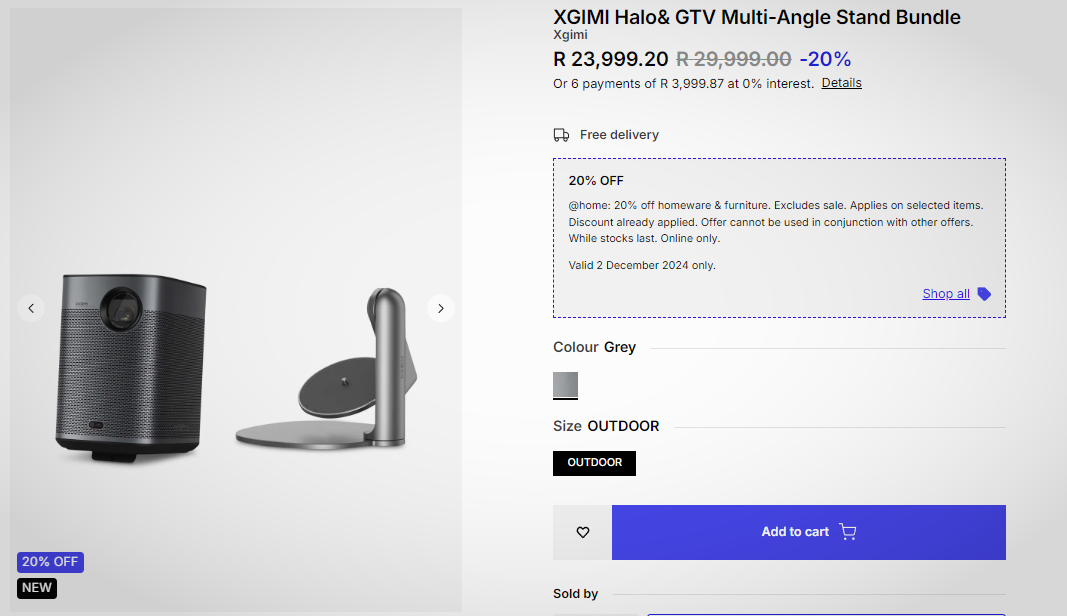This screenshot has width=1067, height=616.
Task: Click the XGIMI Halo bundle product title
Action: pyautogui.click(x=756, y=17)
